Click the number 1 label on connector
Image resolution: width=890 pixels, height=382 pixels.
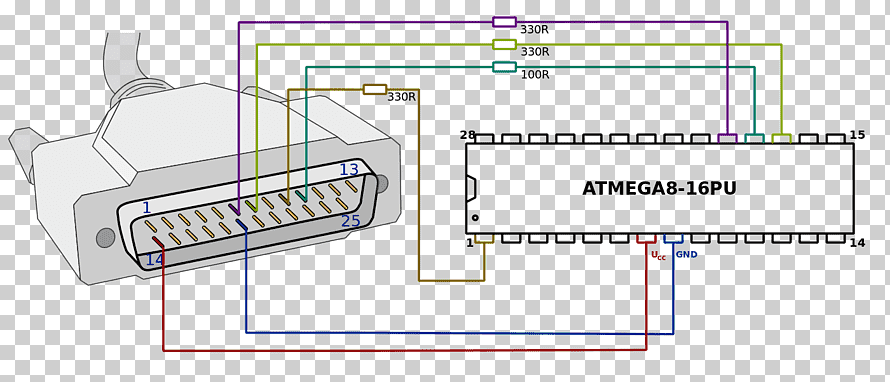[146, 208]
